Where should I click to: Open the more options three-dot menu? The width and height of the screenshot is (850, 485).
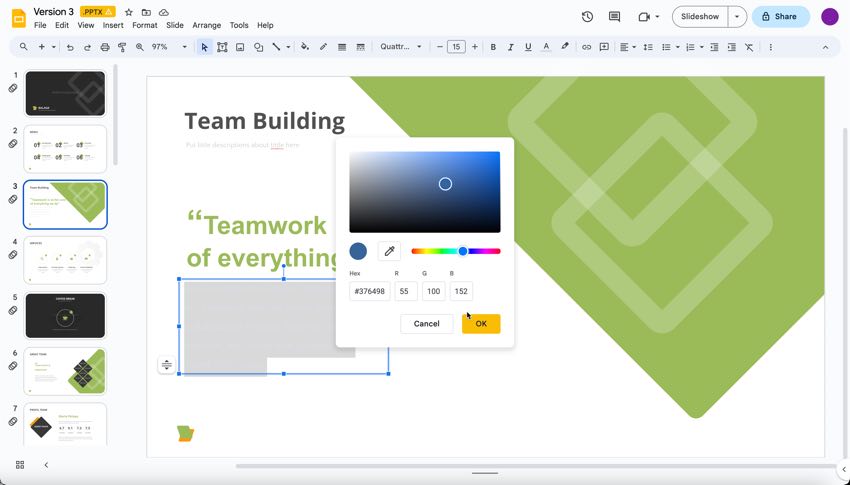[x=770, y=47]
